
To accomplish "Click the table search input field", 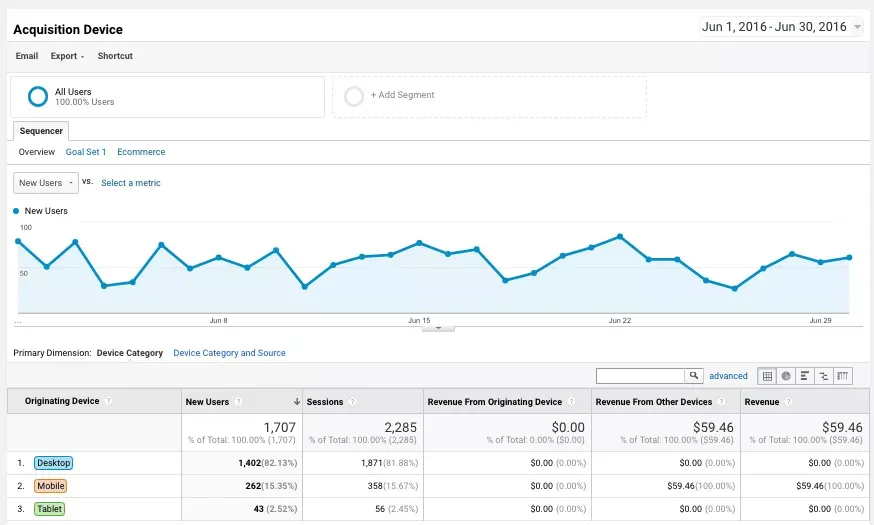I will tap(640, 376).
